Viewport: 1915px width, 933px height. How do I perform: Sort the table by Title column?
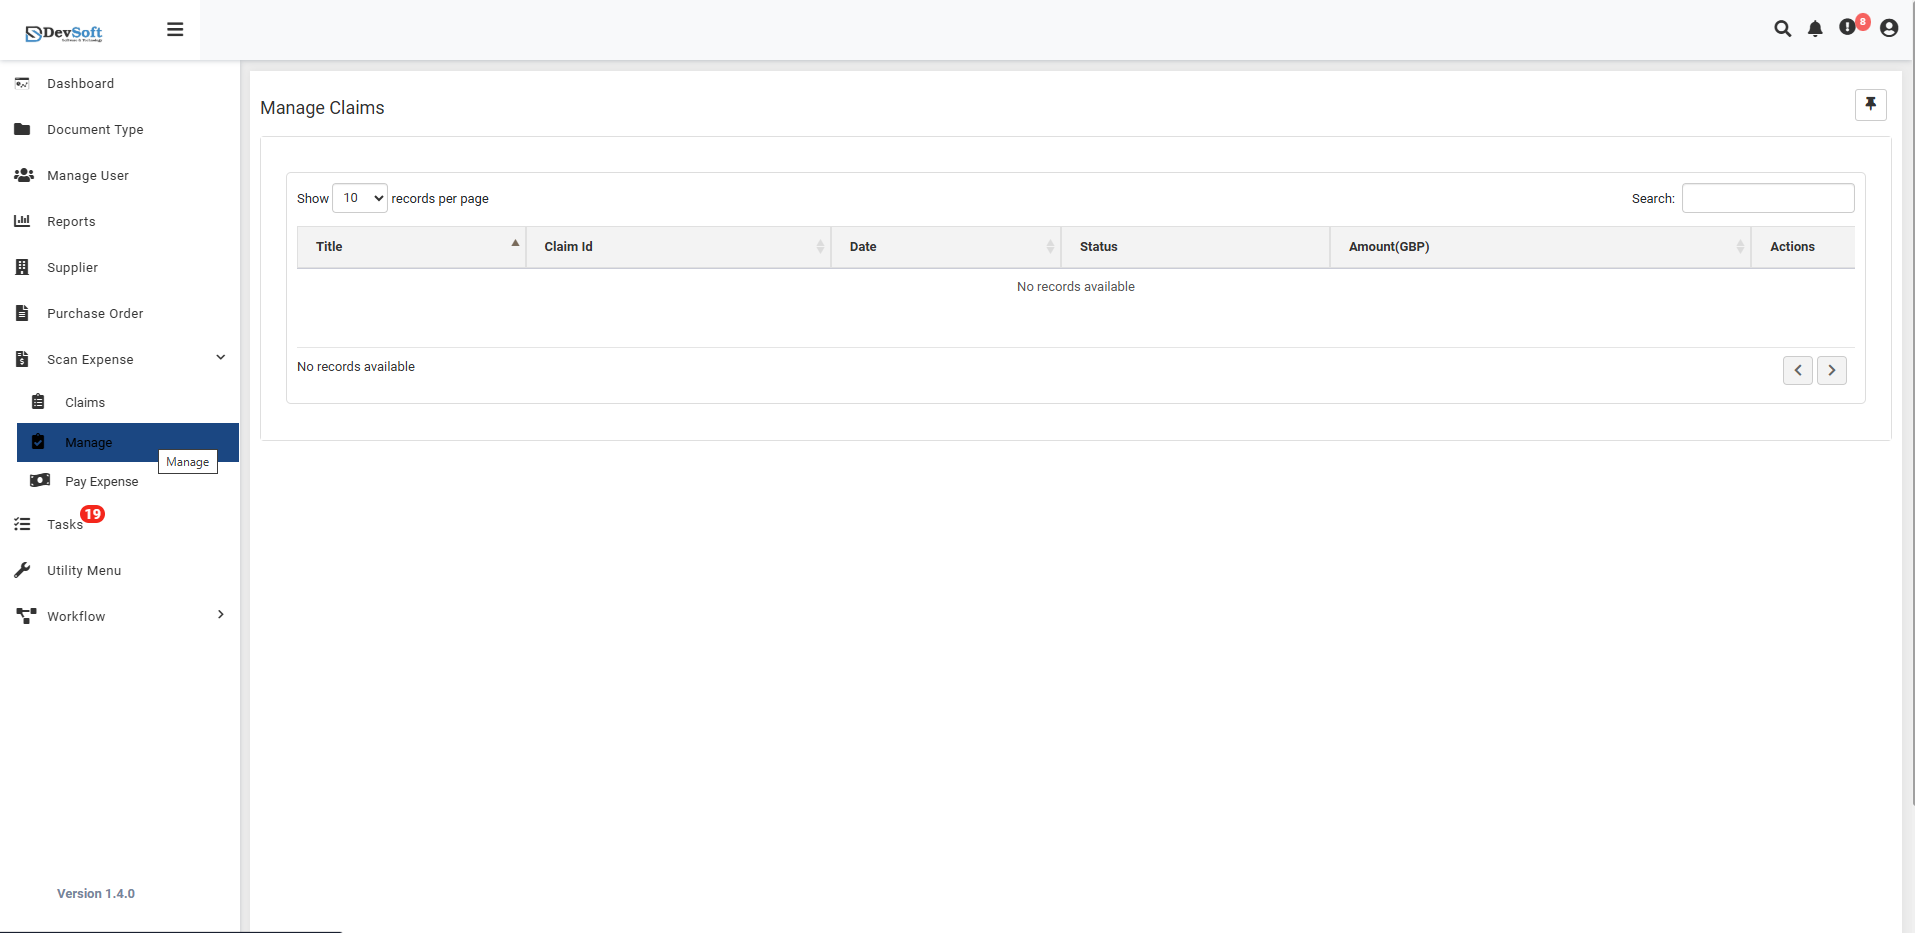pos(410,246)
